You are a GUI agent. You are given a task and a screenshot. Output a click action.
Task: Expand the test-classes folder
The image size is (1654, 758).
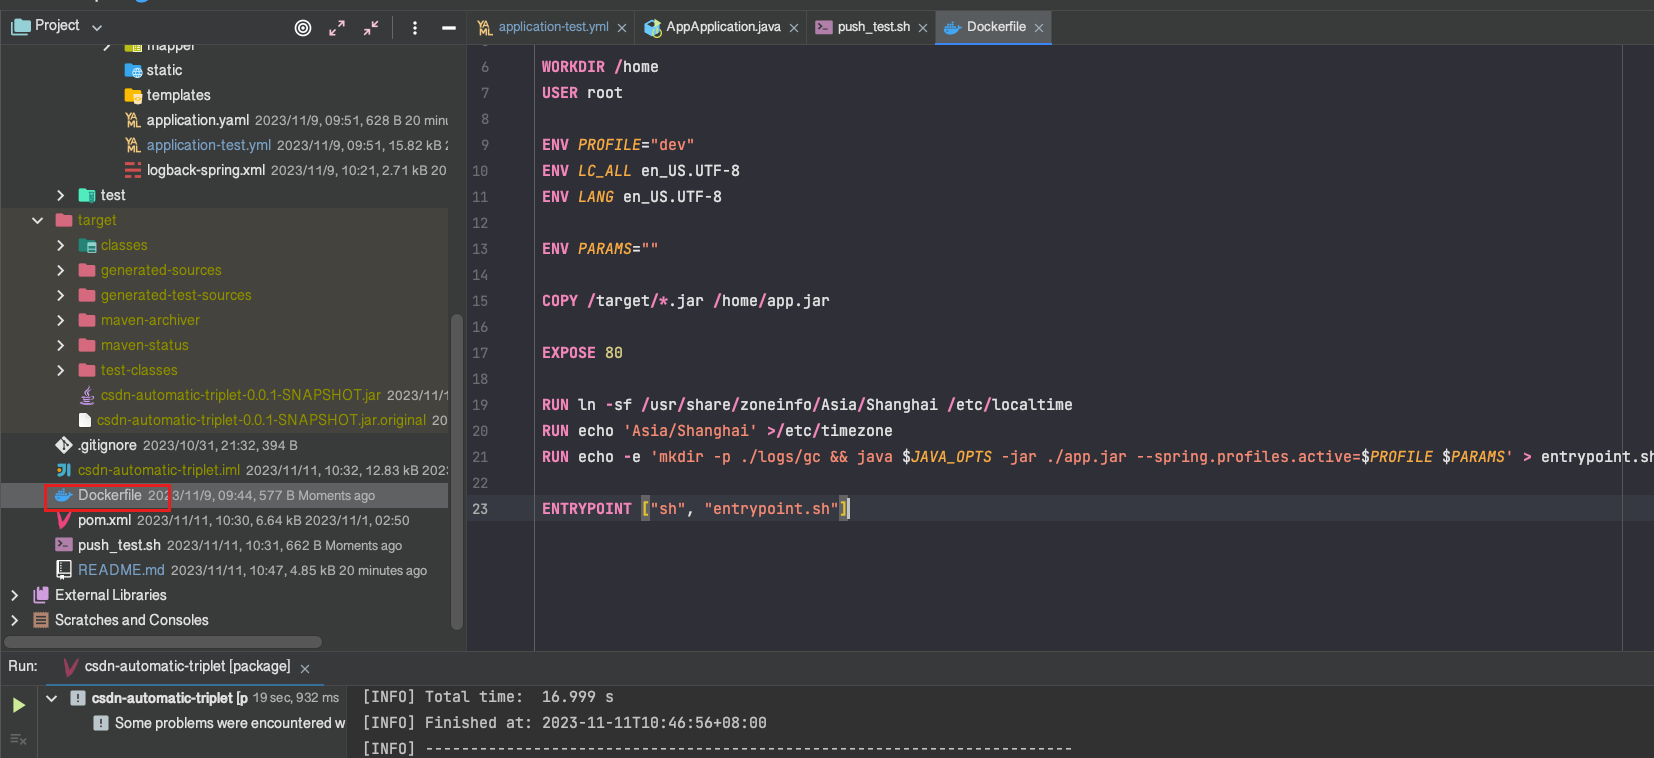click(x=61, y=370)
